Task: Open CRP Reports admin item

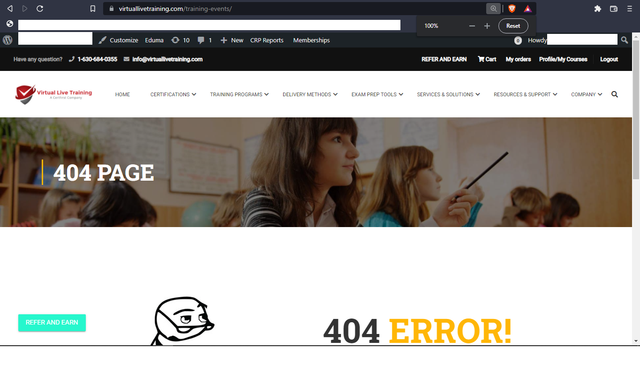Action: pos(267,40)
